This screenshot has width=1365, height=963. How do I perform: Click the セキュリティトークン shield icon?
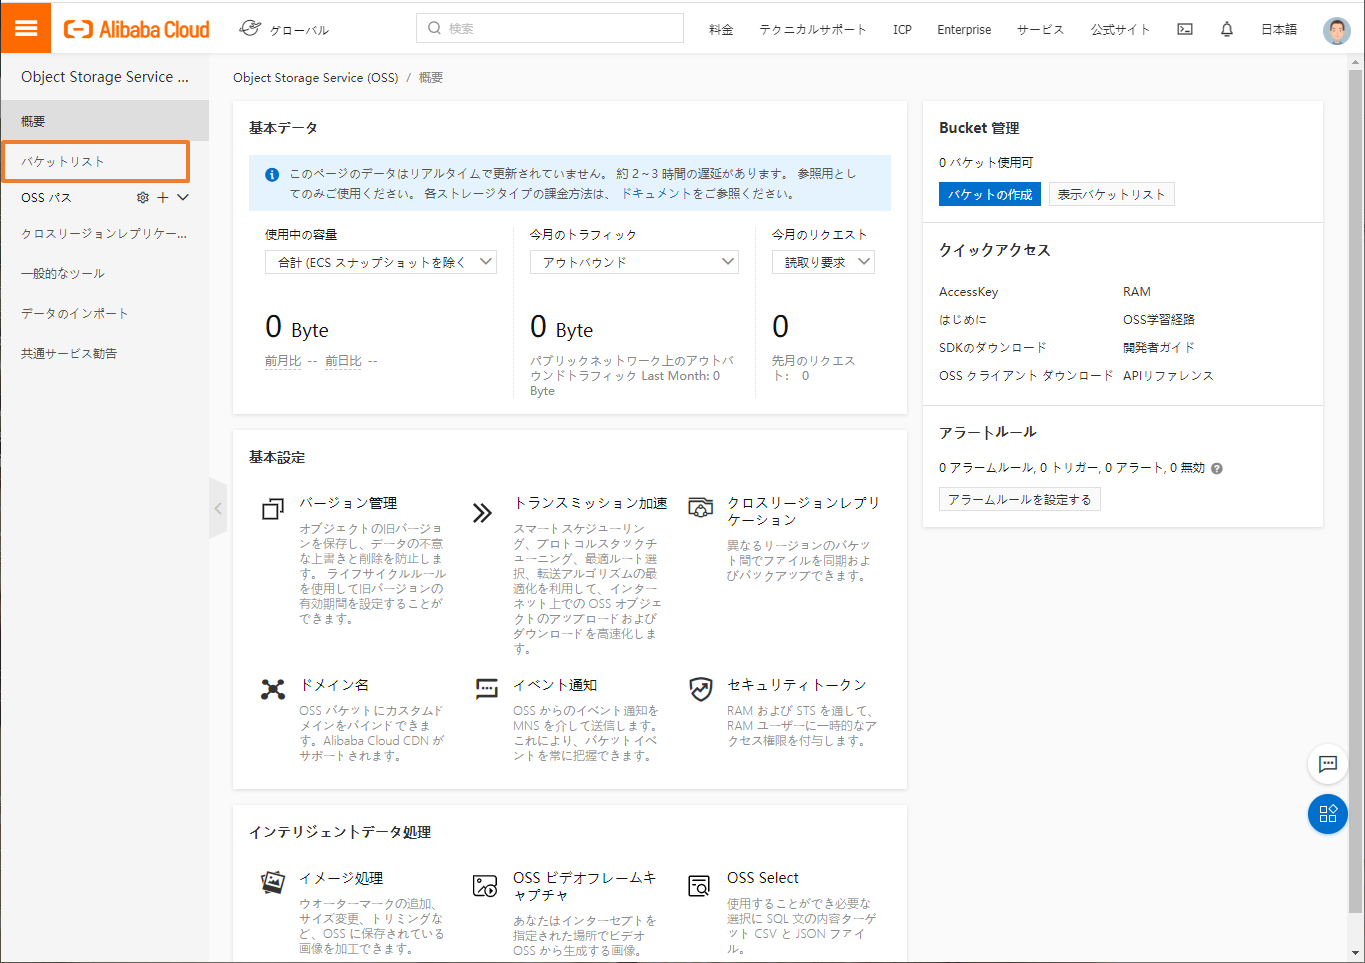click(701, 689)
